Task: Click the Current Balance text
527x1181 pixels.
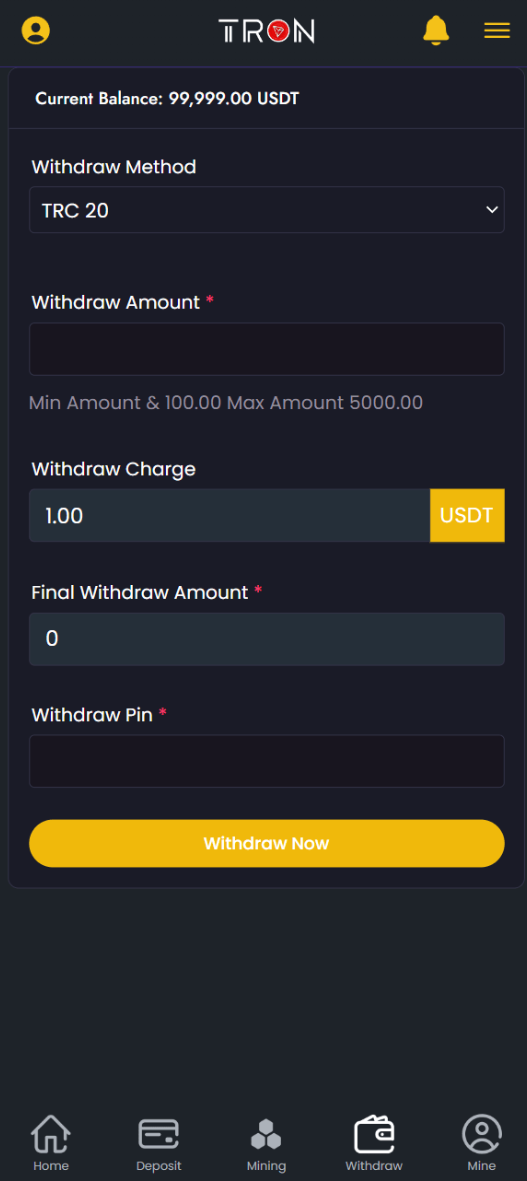Action: (167, 99)
